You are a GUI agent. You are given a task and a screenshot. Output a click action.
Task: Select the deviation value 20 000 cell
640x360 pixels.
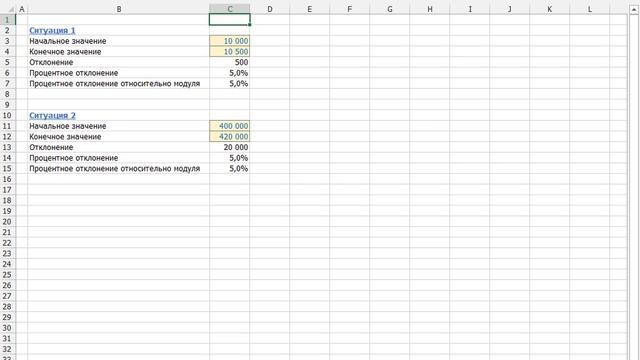pyautogui.click(x=230, y=147)
